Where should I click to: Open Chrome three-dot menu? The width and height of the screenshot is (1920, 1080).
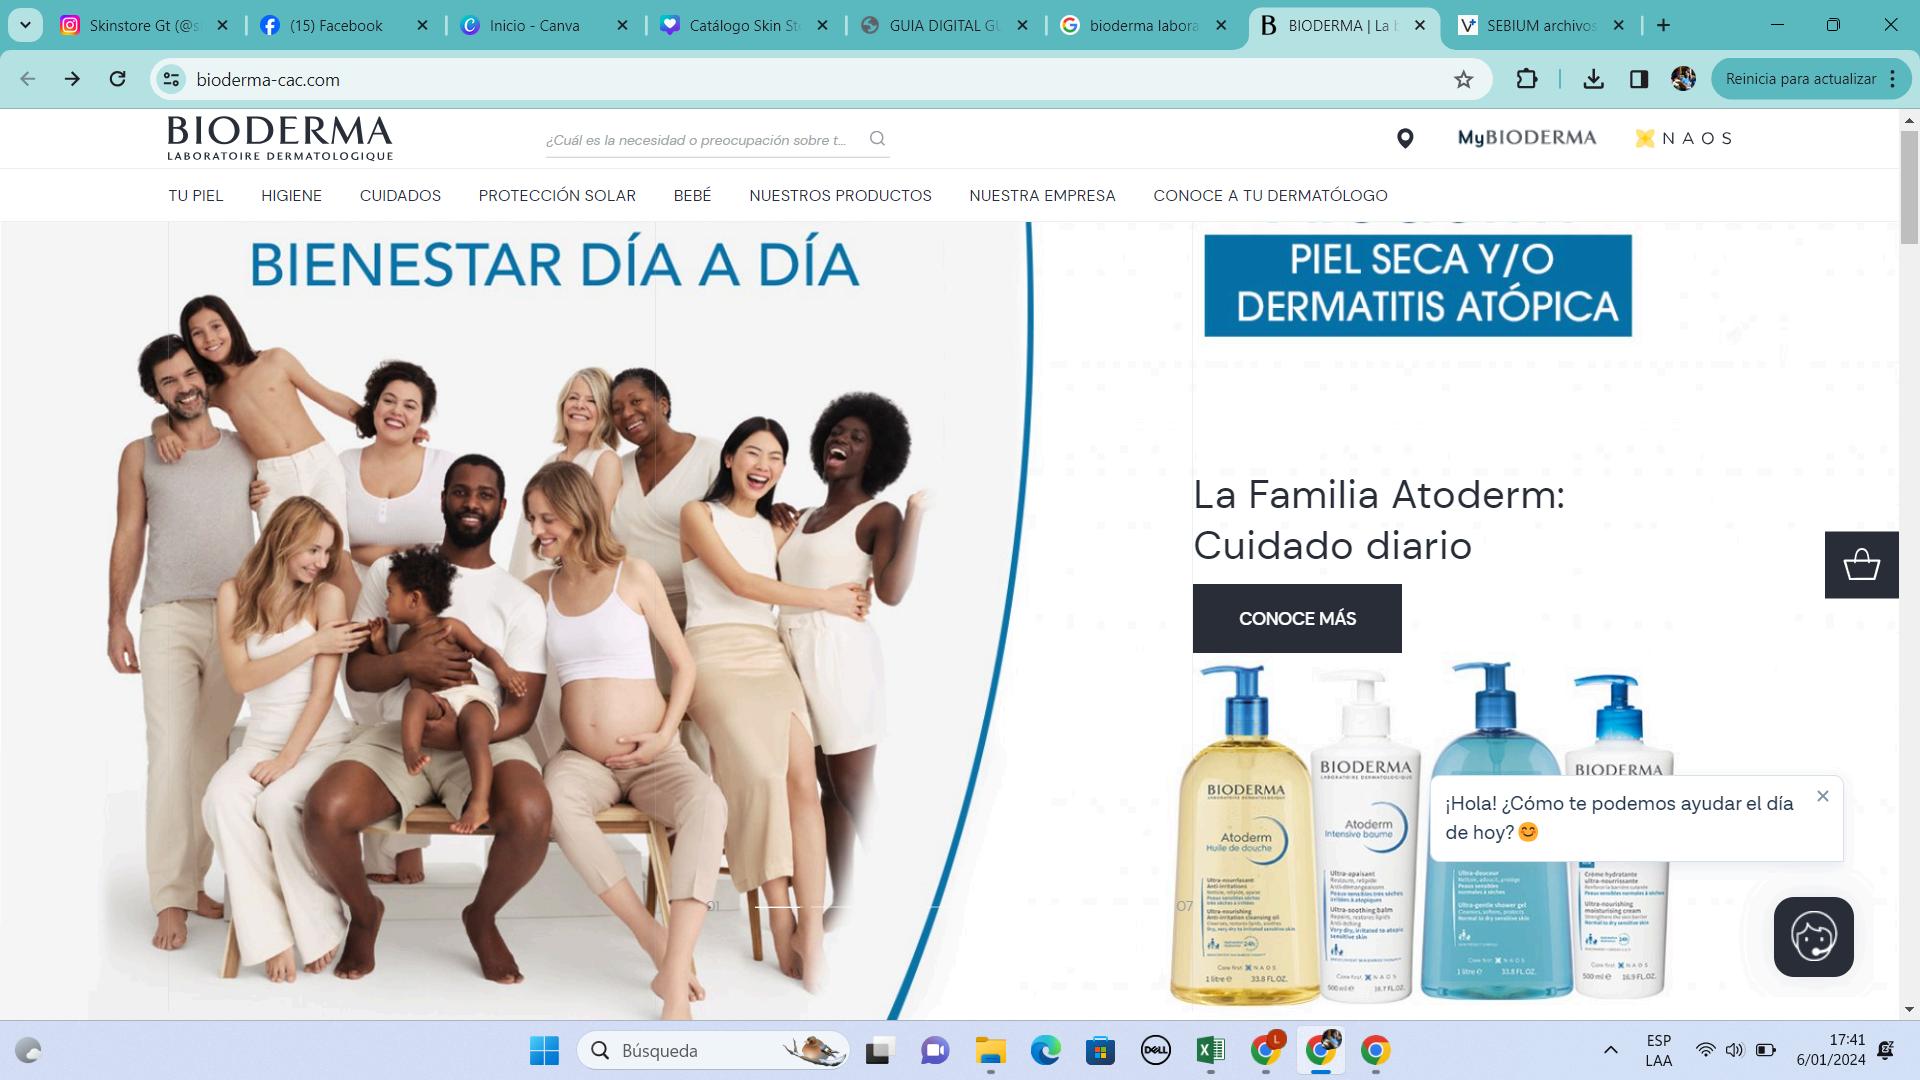[1892, 79]
